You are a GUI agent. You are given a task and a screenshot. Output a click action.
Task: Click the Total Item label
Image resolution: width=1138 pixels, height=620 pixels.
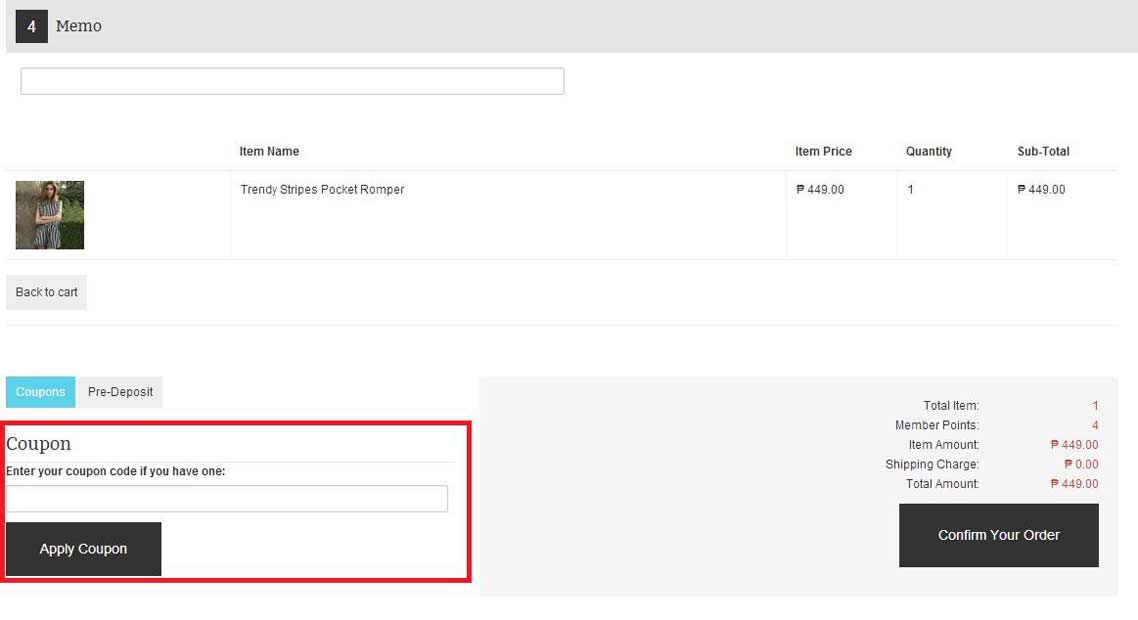coord(951,406)
